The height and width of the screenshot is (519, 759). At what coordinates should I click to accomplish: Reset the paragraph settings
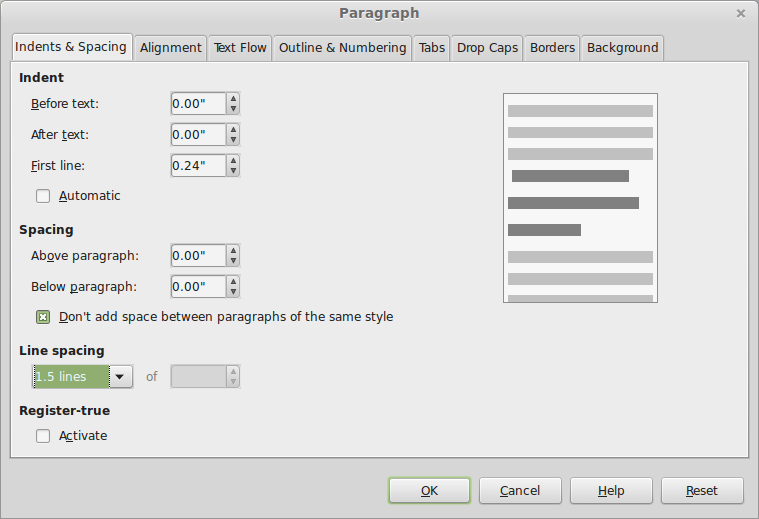(x=702, y=491)
